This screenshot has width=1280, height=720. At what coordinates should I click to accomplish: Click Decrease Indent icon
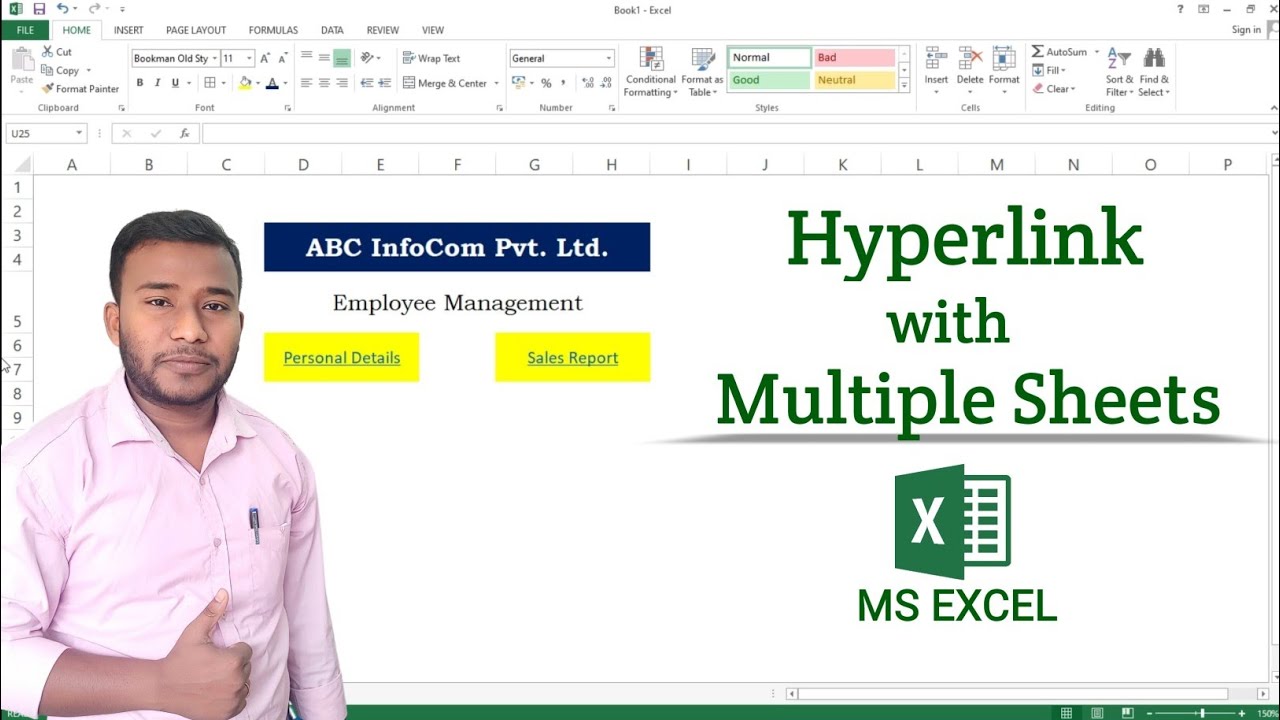(366, 83)
